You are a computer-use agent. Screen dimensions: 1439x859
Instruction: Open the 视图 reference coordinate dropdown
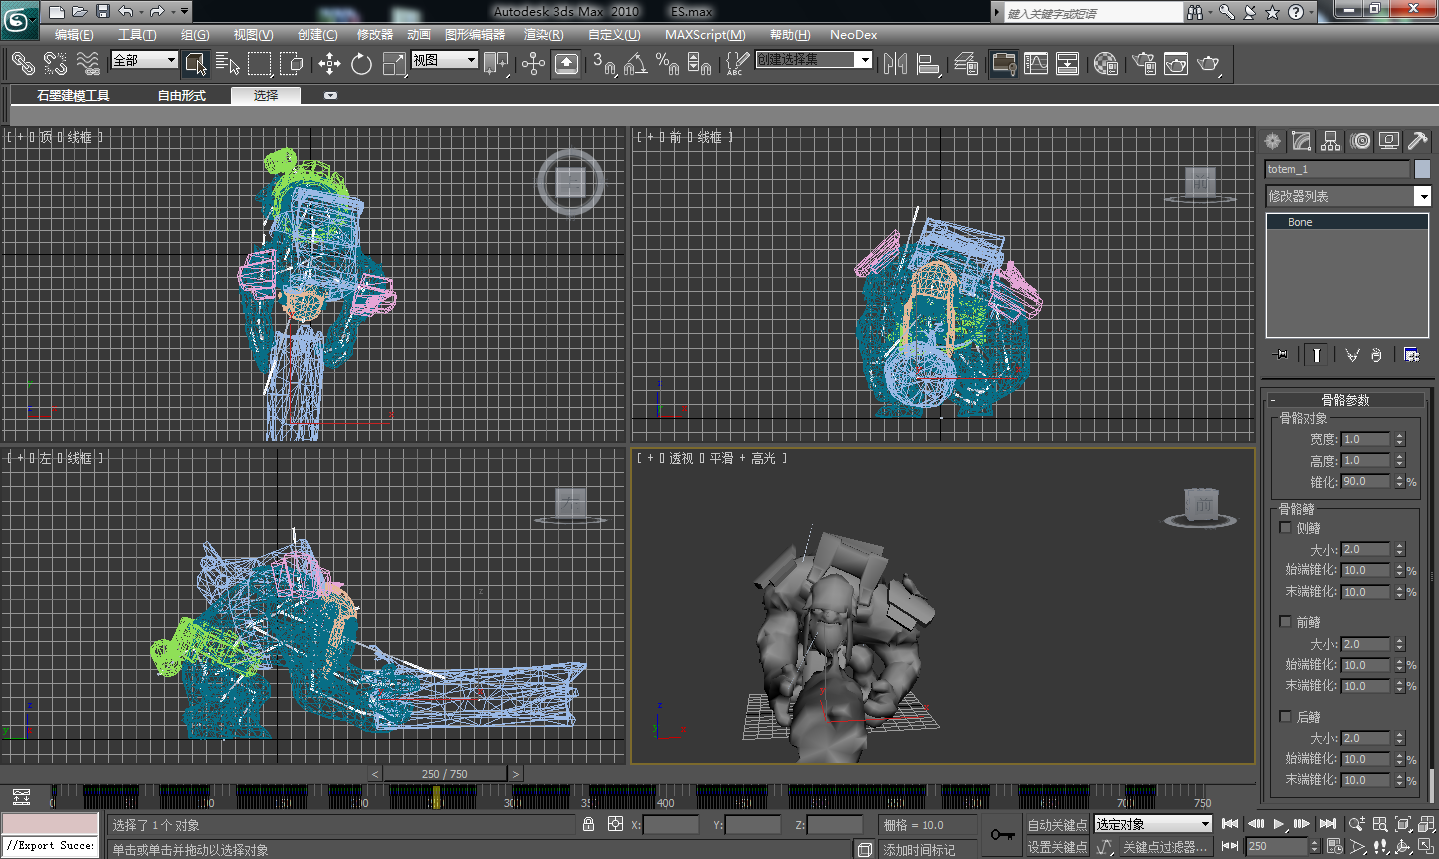445,60
